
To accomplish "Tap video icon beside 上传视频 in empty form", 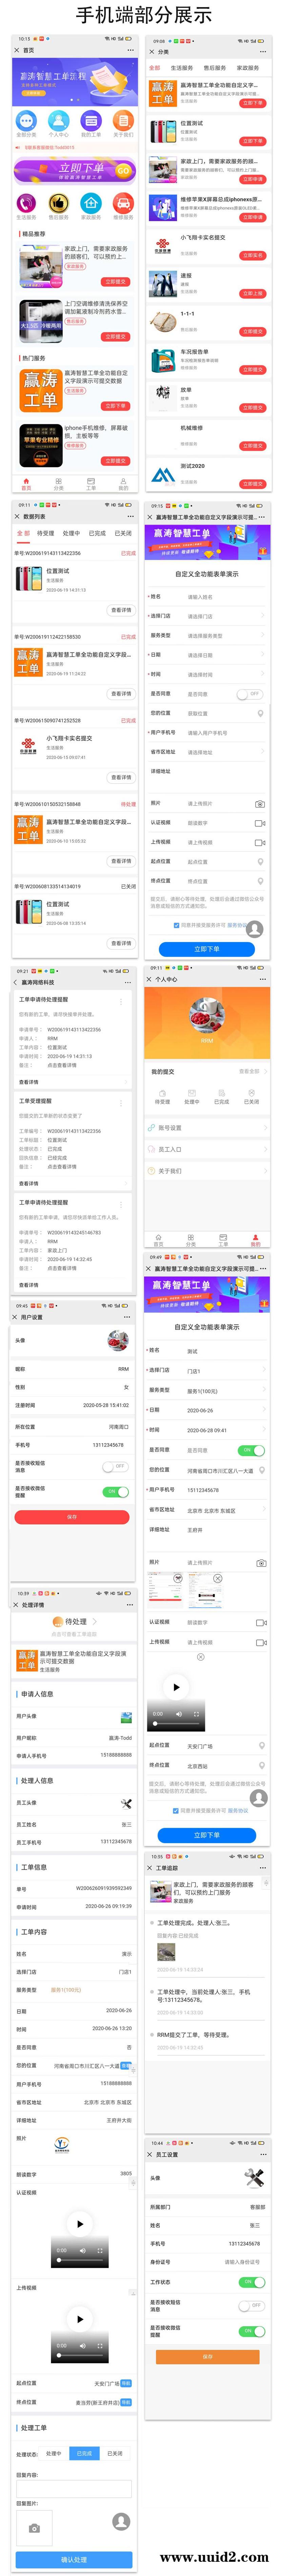I will point(260,843).
